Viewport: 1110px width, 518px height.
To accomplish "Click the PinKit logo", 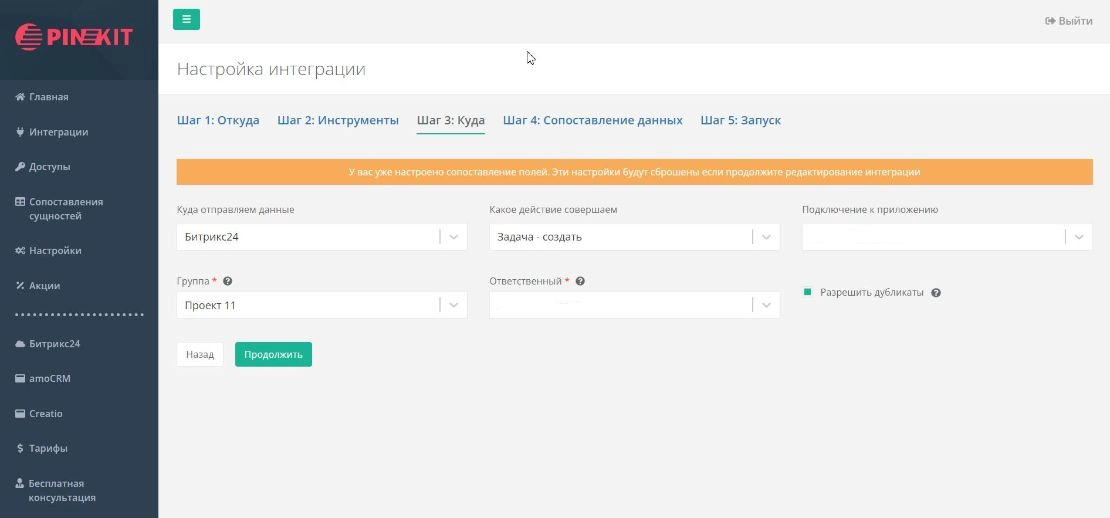I will [73, 37].
